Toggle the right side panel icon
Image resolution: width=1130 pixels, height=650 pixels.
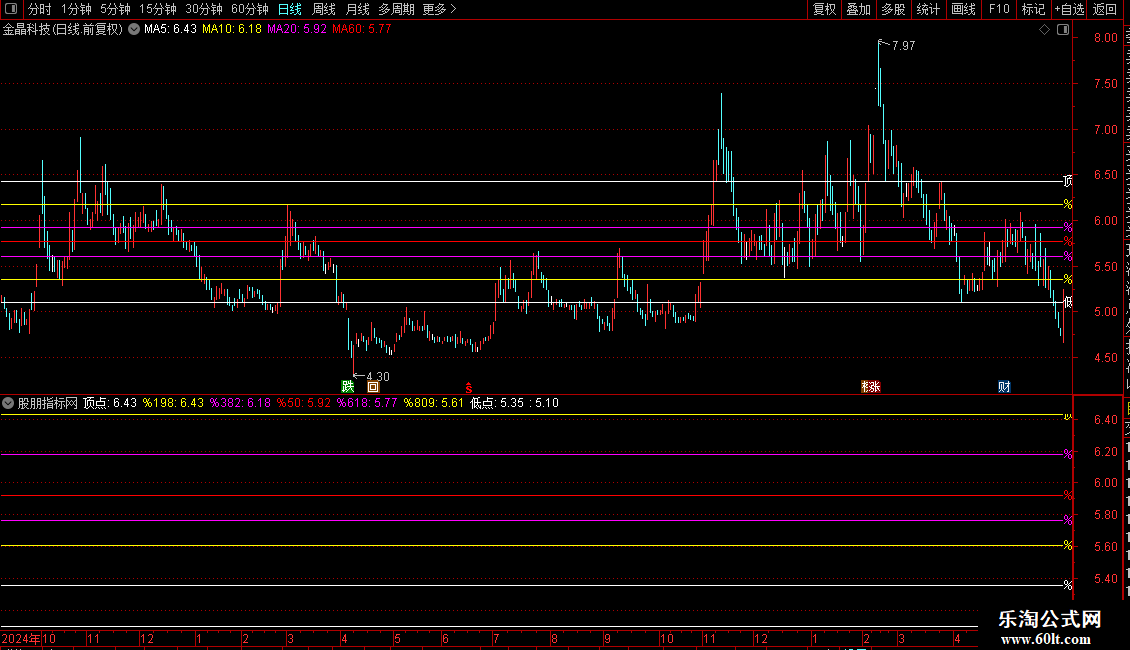click(1063, 30)
